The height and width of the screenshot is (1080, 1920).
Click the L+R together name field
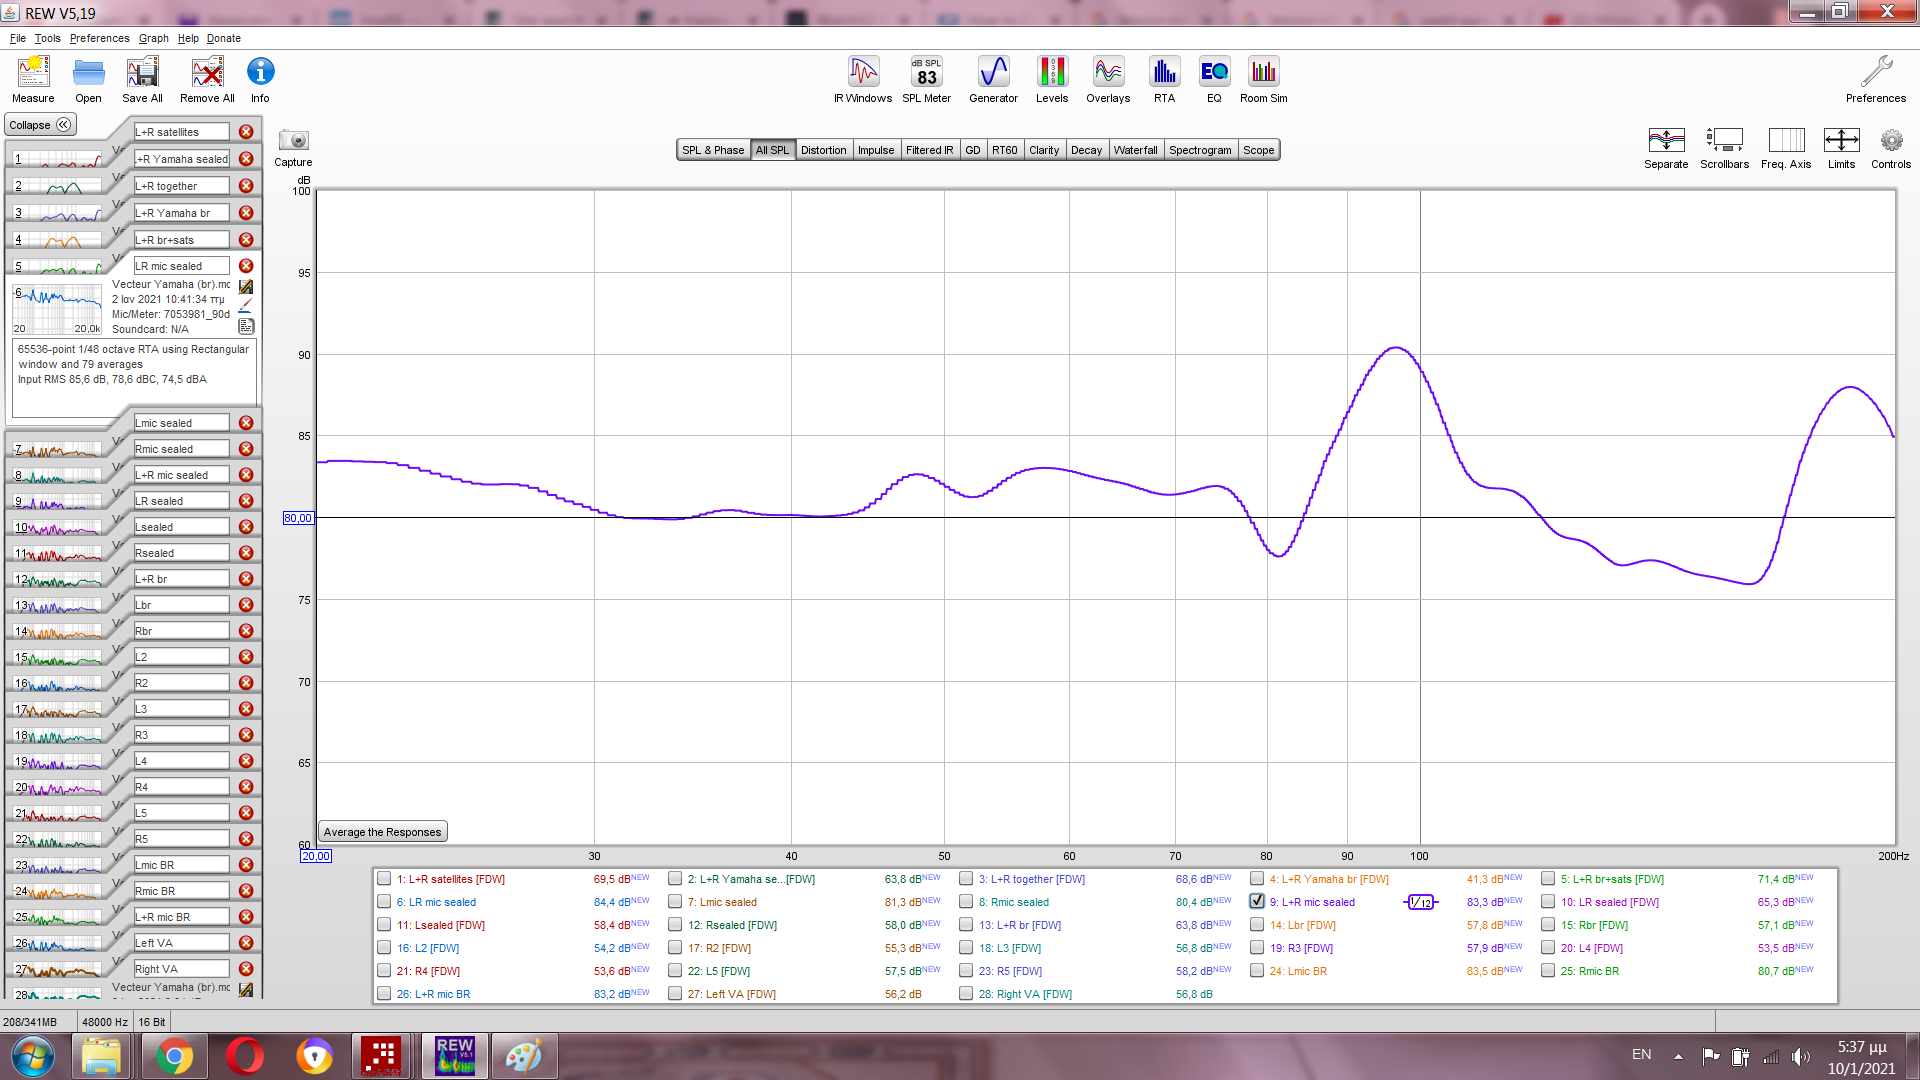tap(181, 186)
